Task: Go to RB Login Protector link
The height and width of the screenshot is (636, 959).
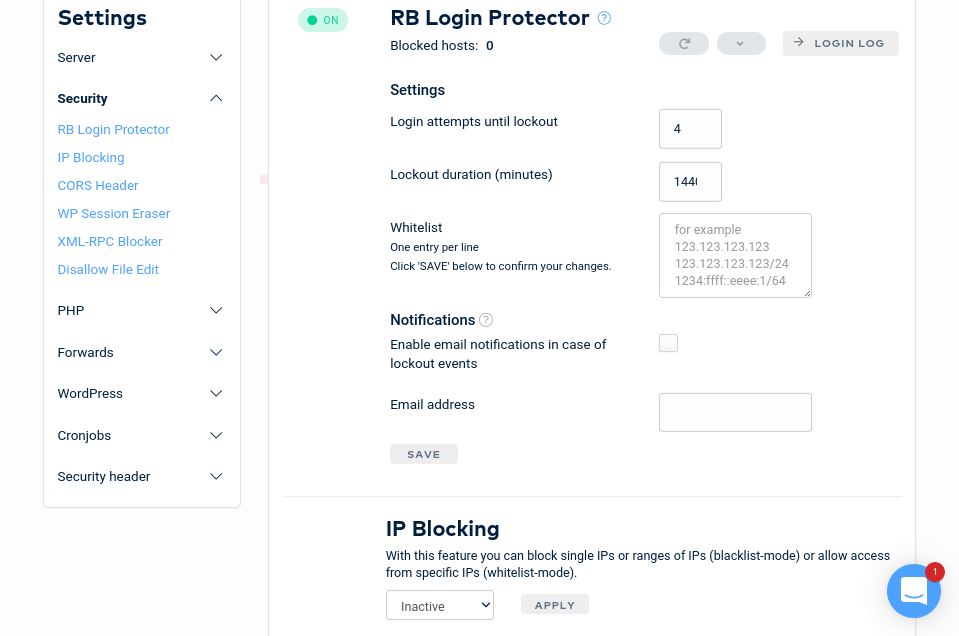Action: [x=113, y=130]
